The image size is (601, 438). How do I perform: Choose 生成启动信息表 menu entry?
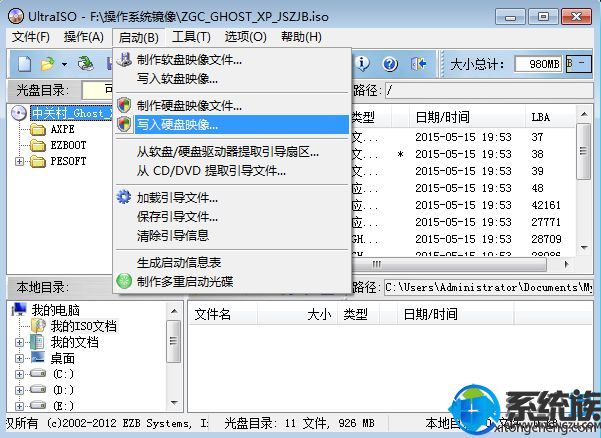pyautogui.click(x=233, y=262)
